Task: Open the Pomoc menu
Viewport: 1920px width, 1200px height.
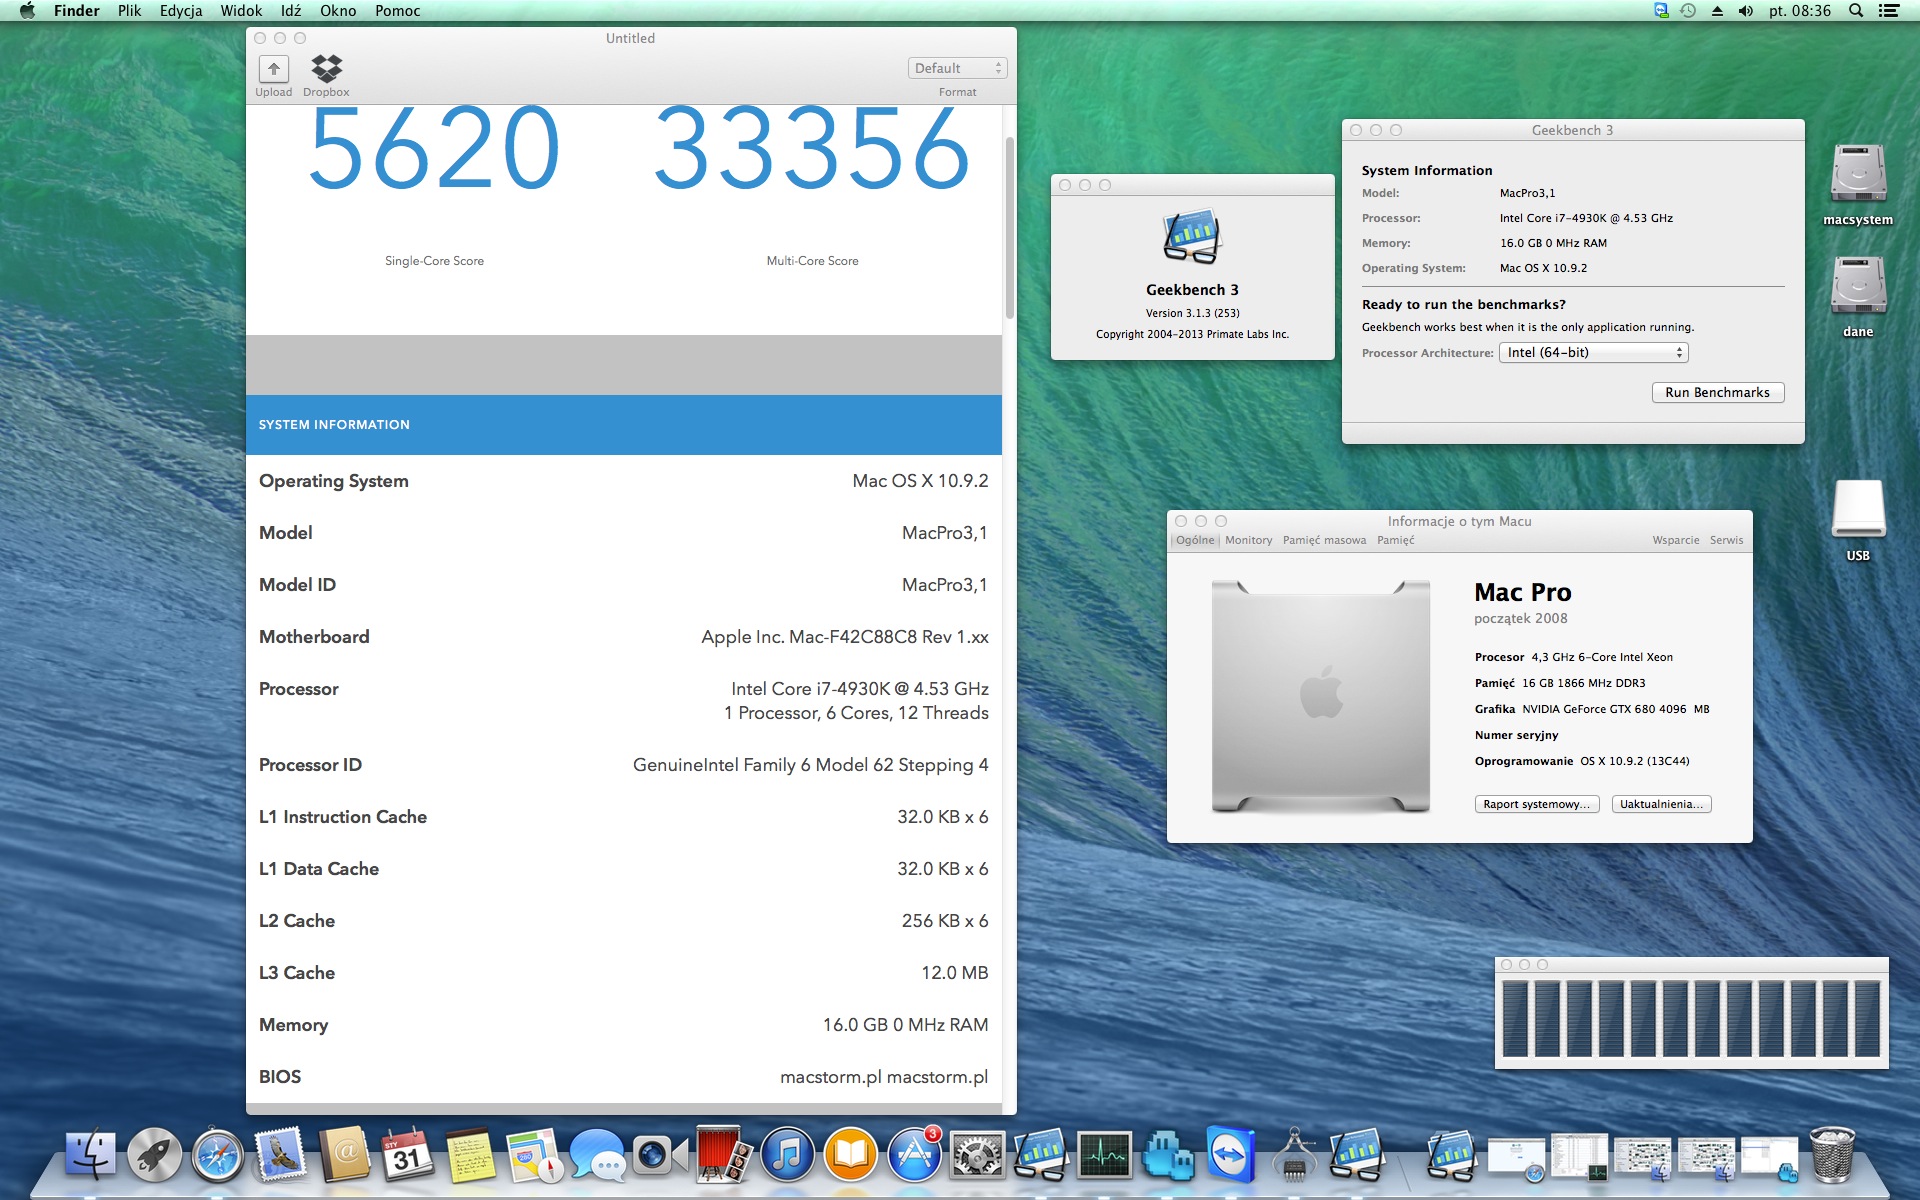Action: click(x=397, y=11)
